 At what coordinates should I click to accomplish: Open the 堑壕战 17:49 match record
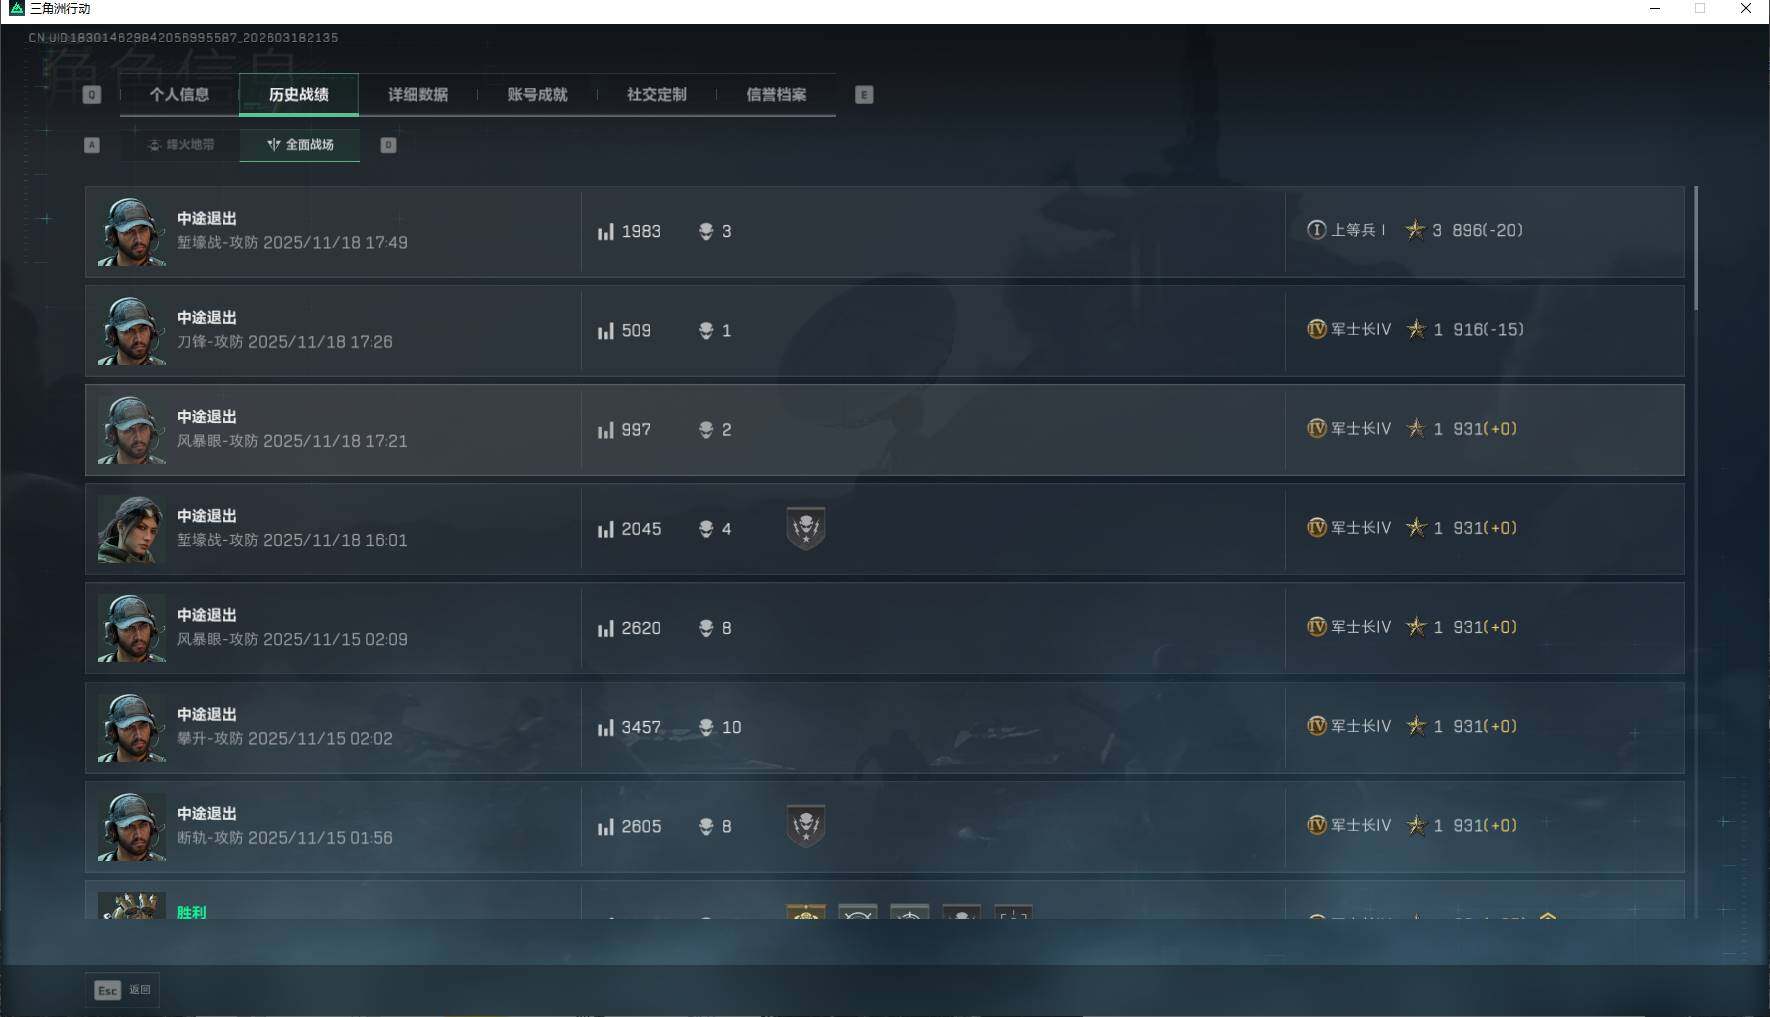885,231
